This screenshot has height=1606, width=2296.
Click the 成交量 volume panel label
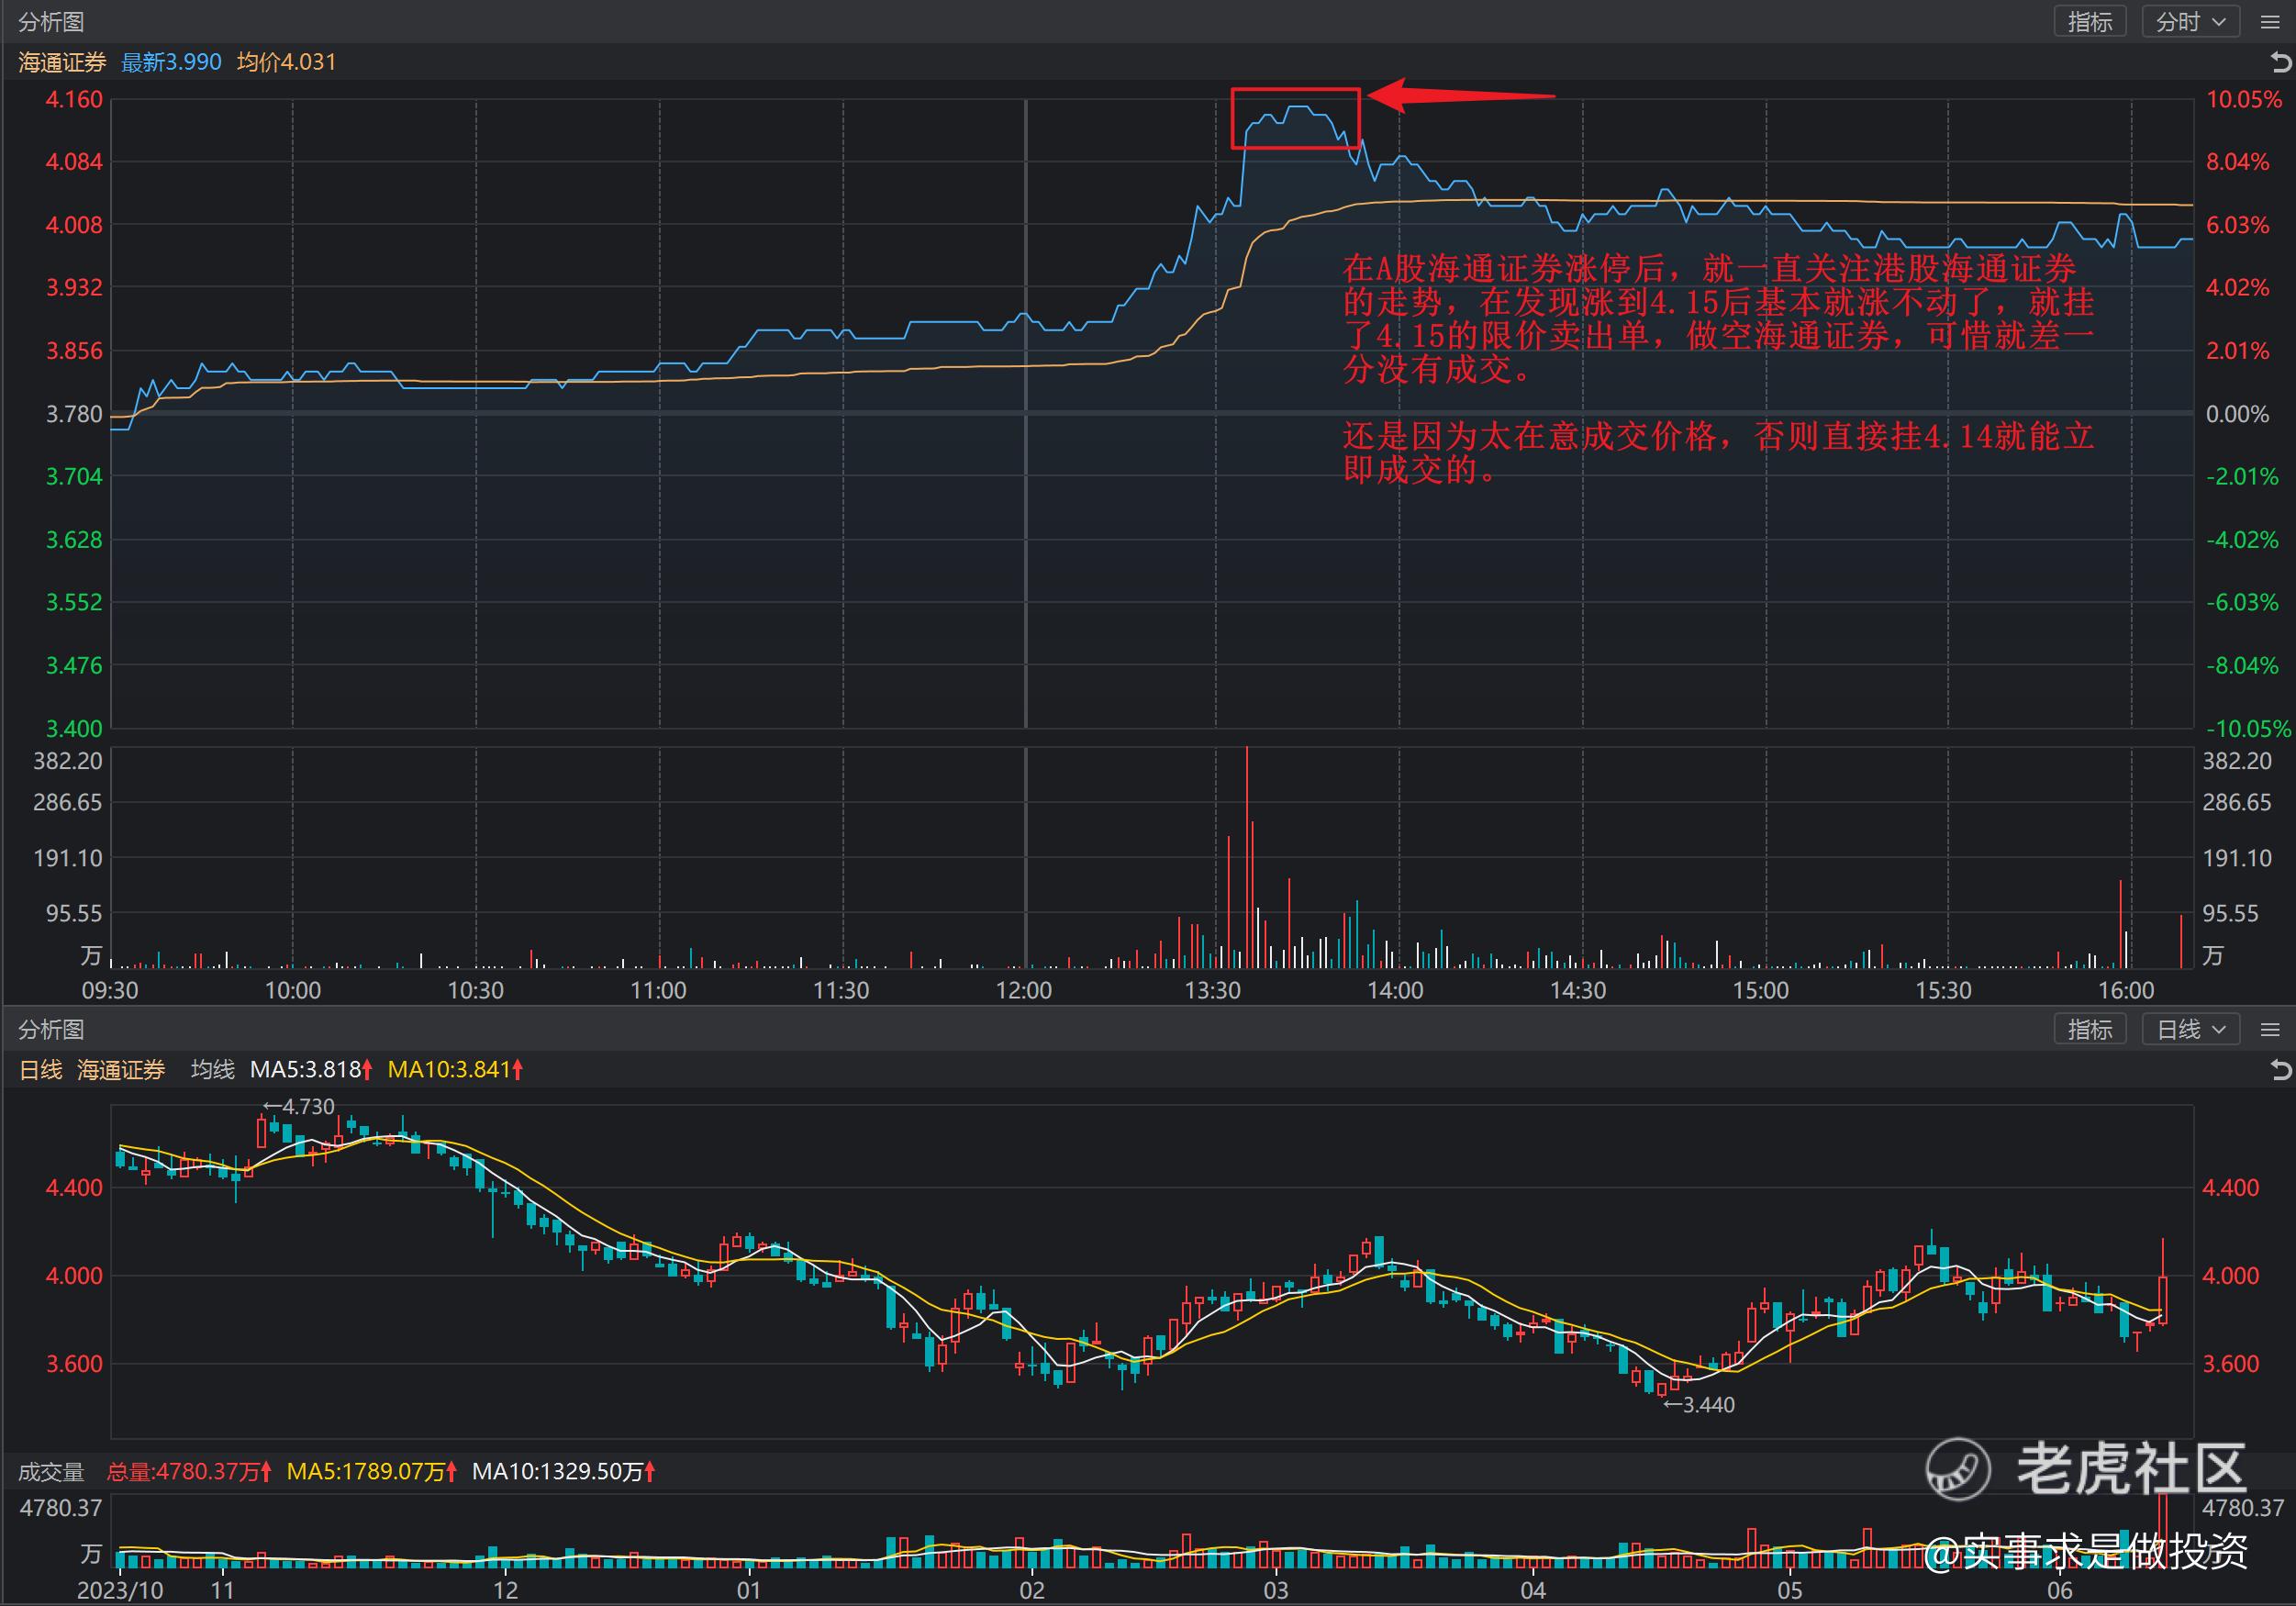click(51, 1472)
